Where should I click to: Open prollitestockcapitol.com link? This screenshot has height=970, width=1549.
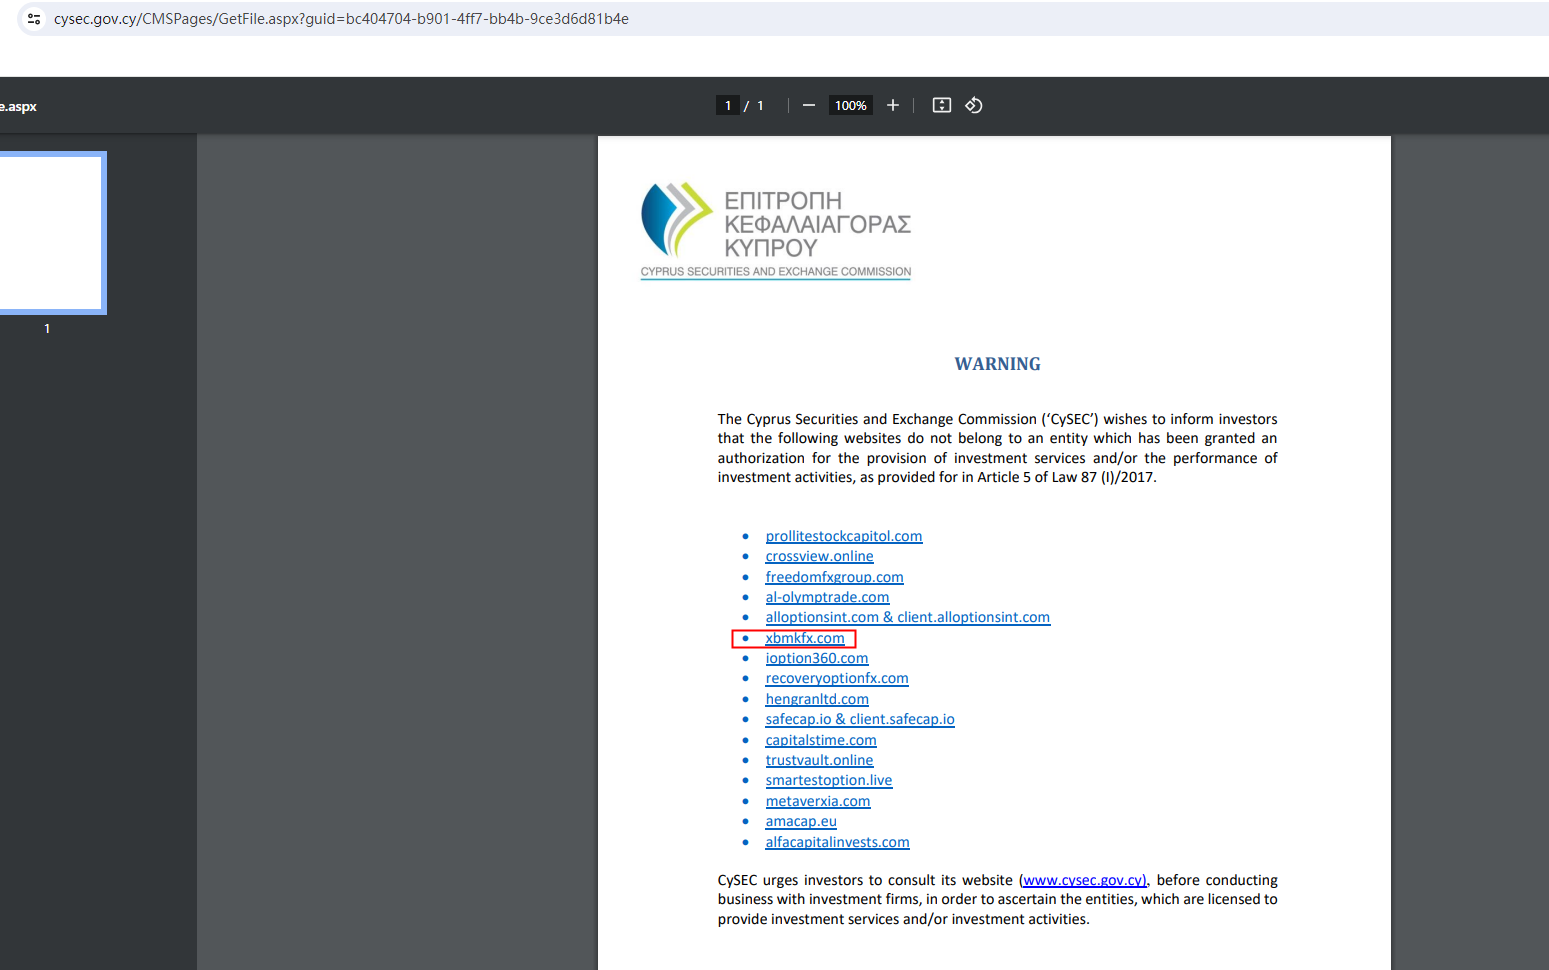[x=844, y=536]
